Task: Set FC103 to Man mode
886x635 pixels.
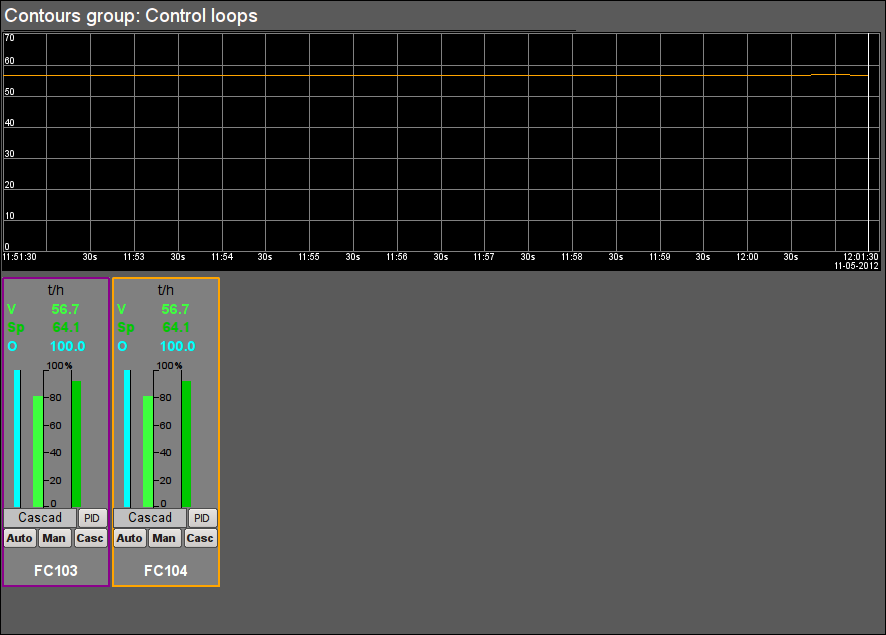Action: [x=54, y=538]
